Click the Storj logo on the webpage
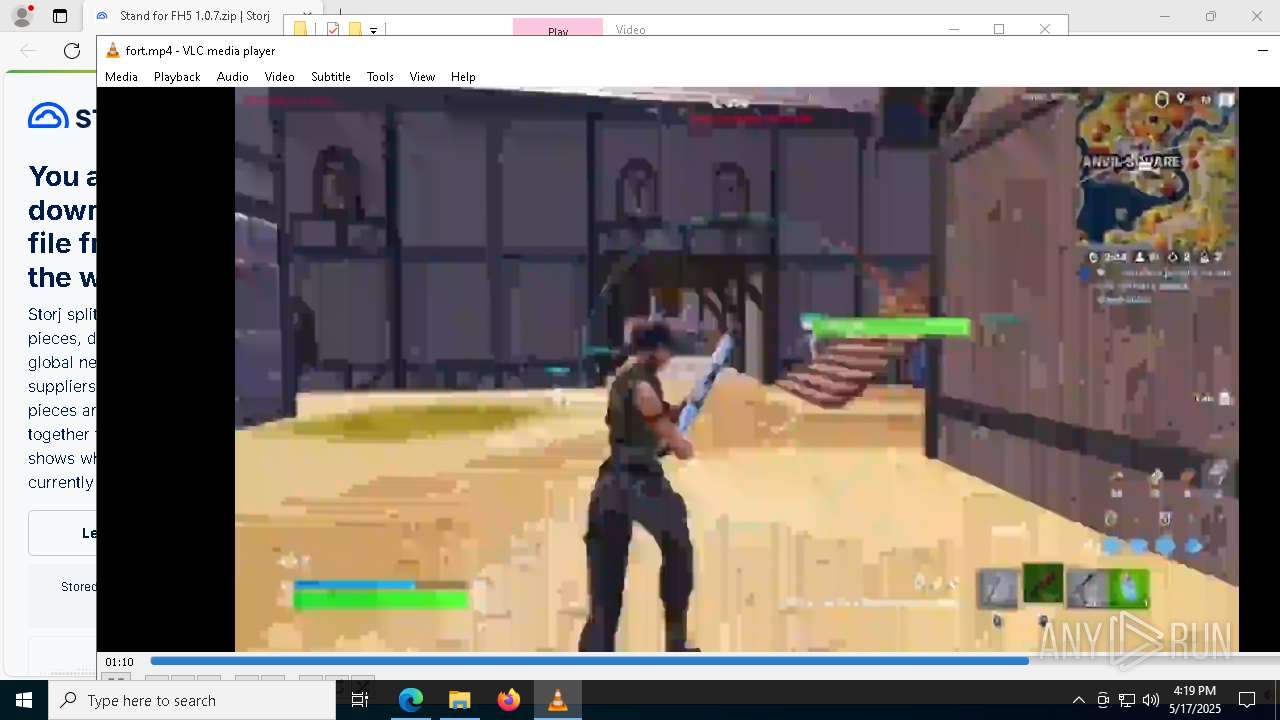This screenshot has height=720, width=1280. click(x=62, y=116)
